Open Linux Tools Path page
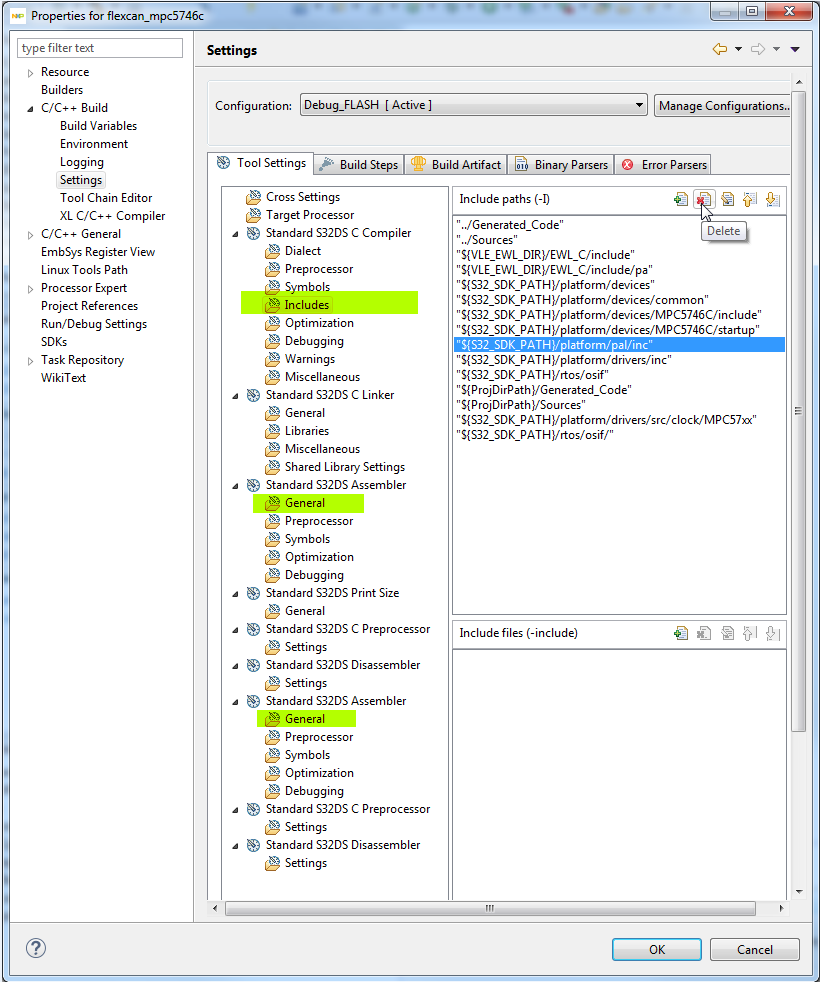The image size is (820, 982). 84,270
